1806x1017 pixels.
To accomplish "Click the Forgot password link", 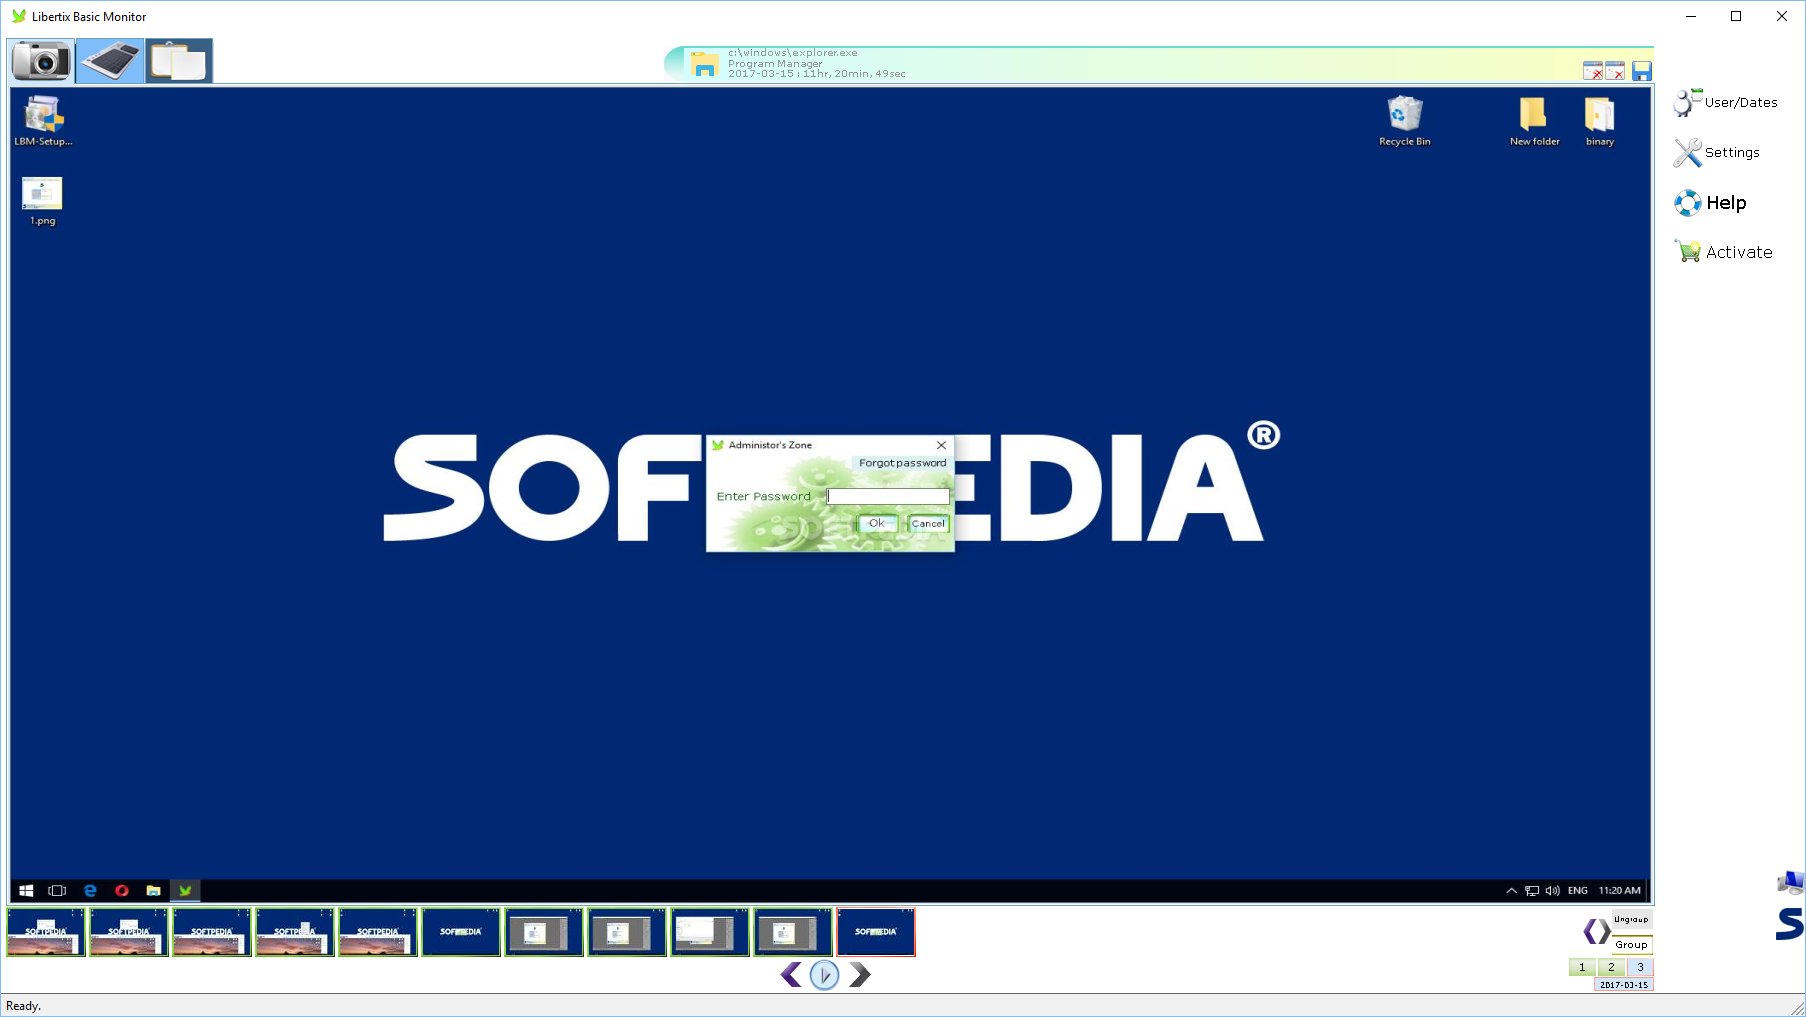I will (x=902, y=463).
